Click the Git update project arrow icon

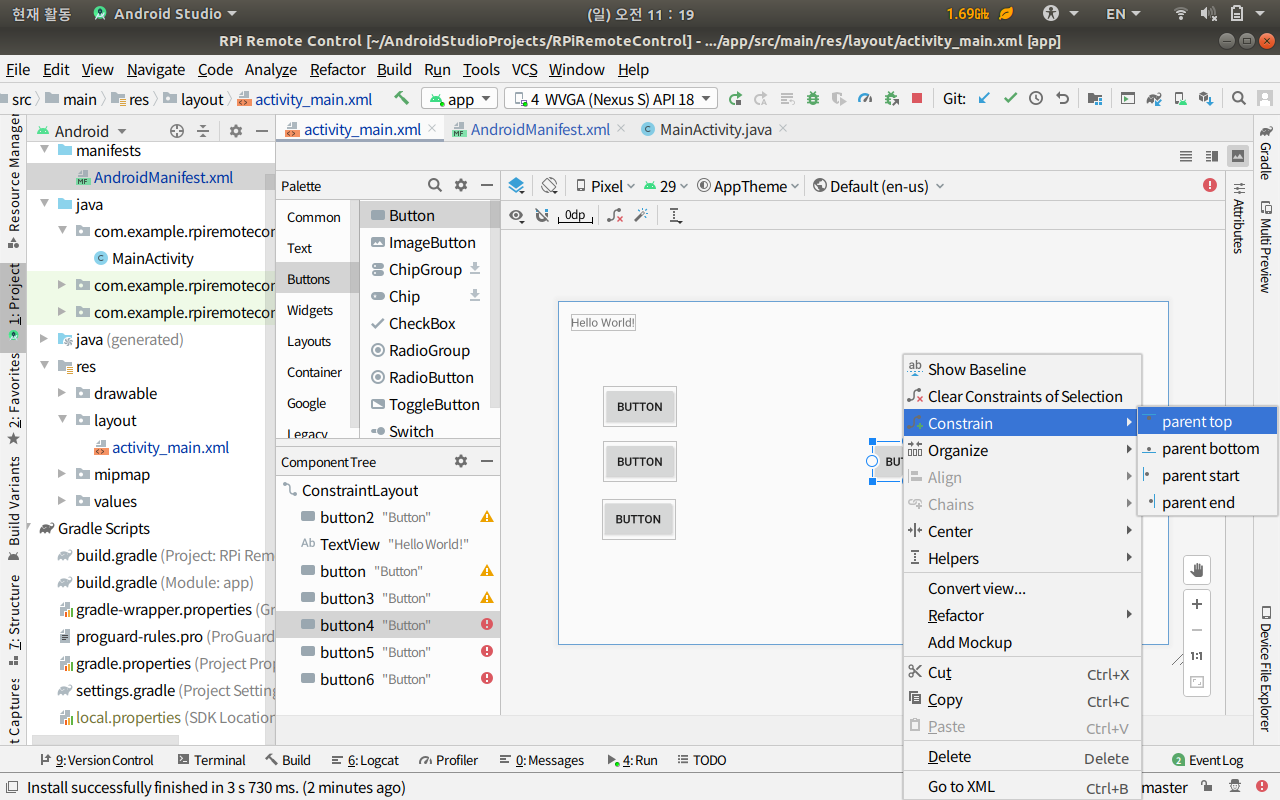coord(984,98)
